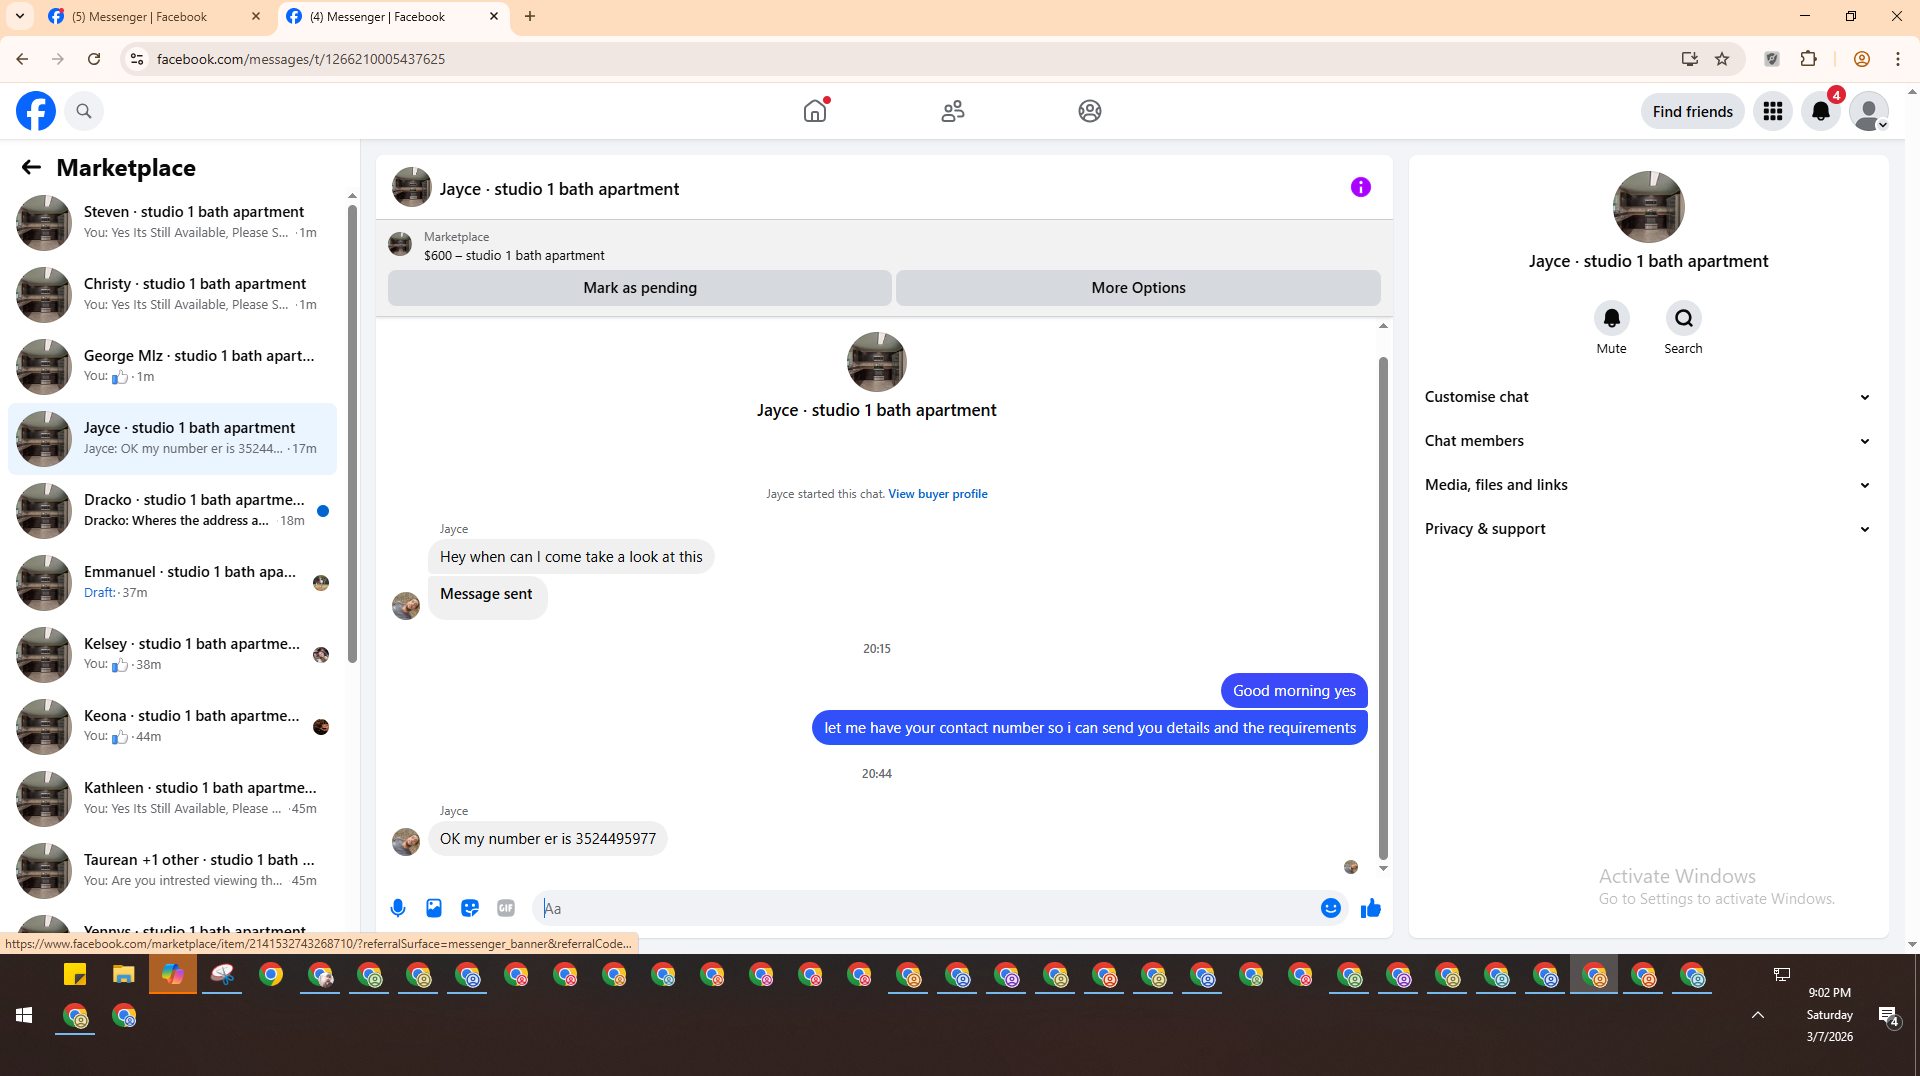Open Windows notification center
Viewport: 1920px width, 1076px height.
click(1889, 1017)
